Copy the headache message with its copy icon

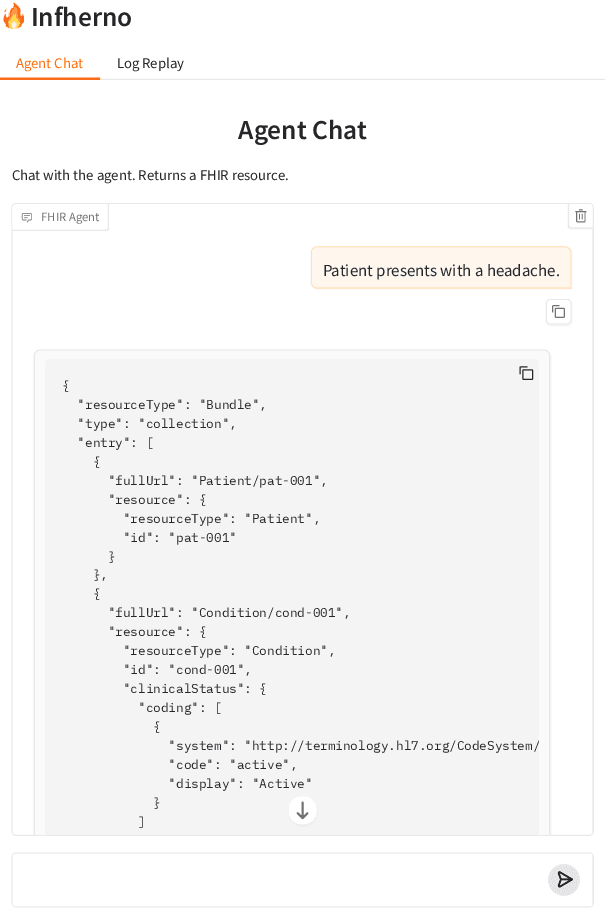(558, 312)
